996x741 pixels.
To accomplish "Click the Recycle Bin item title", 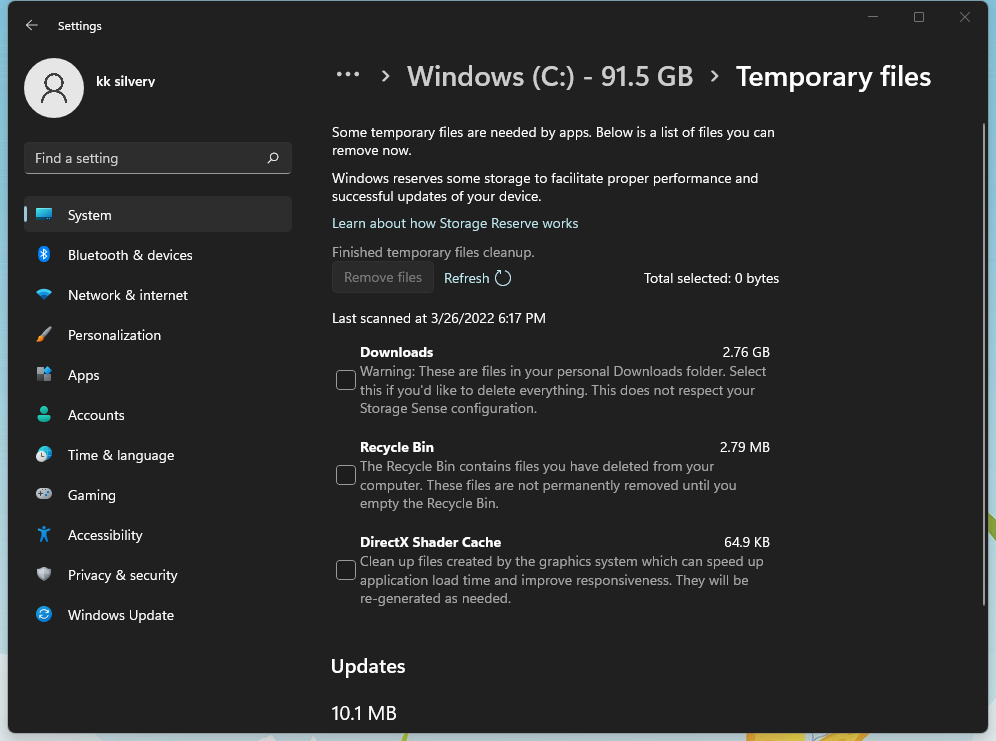I will [397, 447].
